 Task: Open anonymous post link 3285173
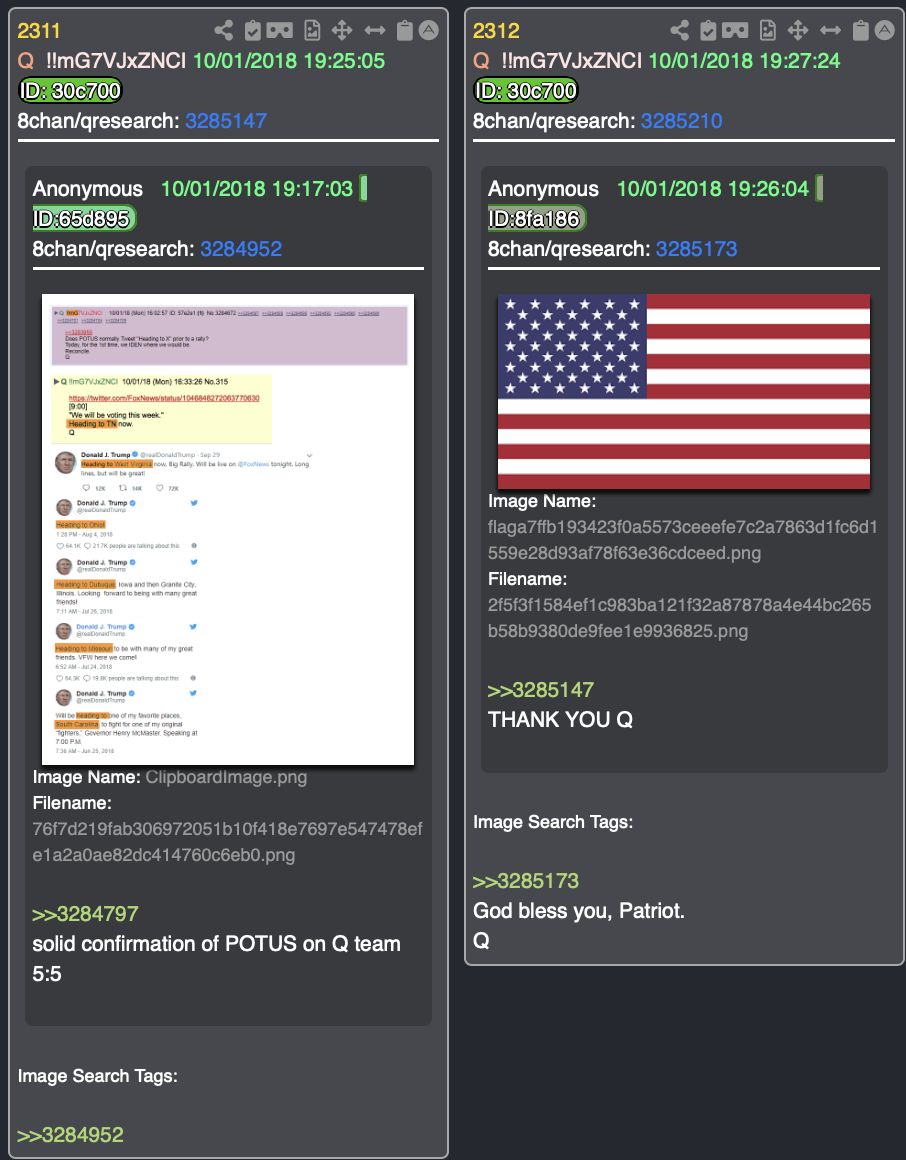click(697, 249)
